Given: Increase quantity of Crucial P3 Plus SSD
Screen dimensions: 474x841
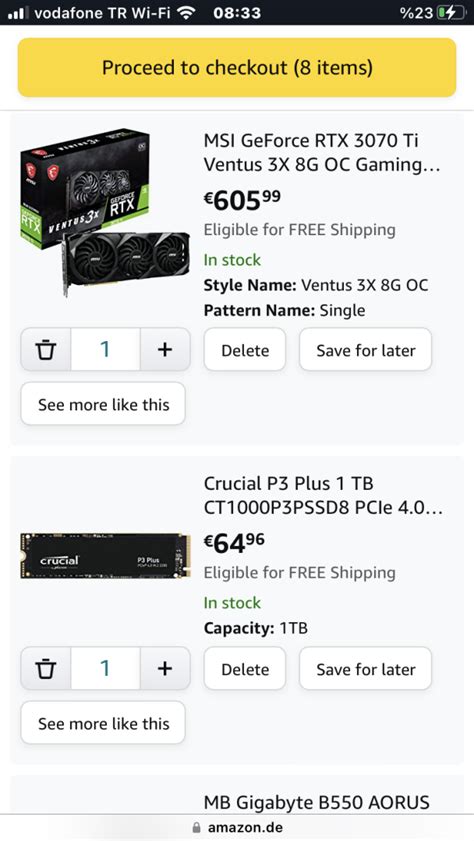Looking at the screenshot, I should (165, 668).
